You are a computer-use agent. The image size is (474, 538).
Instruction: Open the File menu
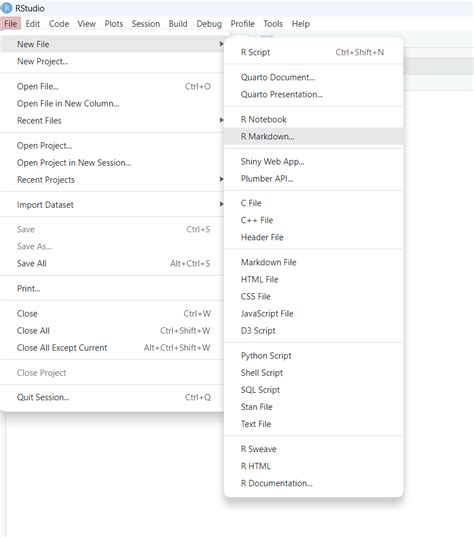pyautogui.click(x=11, y=24)
